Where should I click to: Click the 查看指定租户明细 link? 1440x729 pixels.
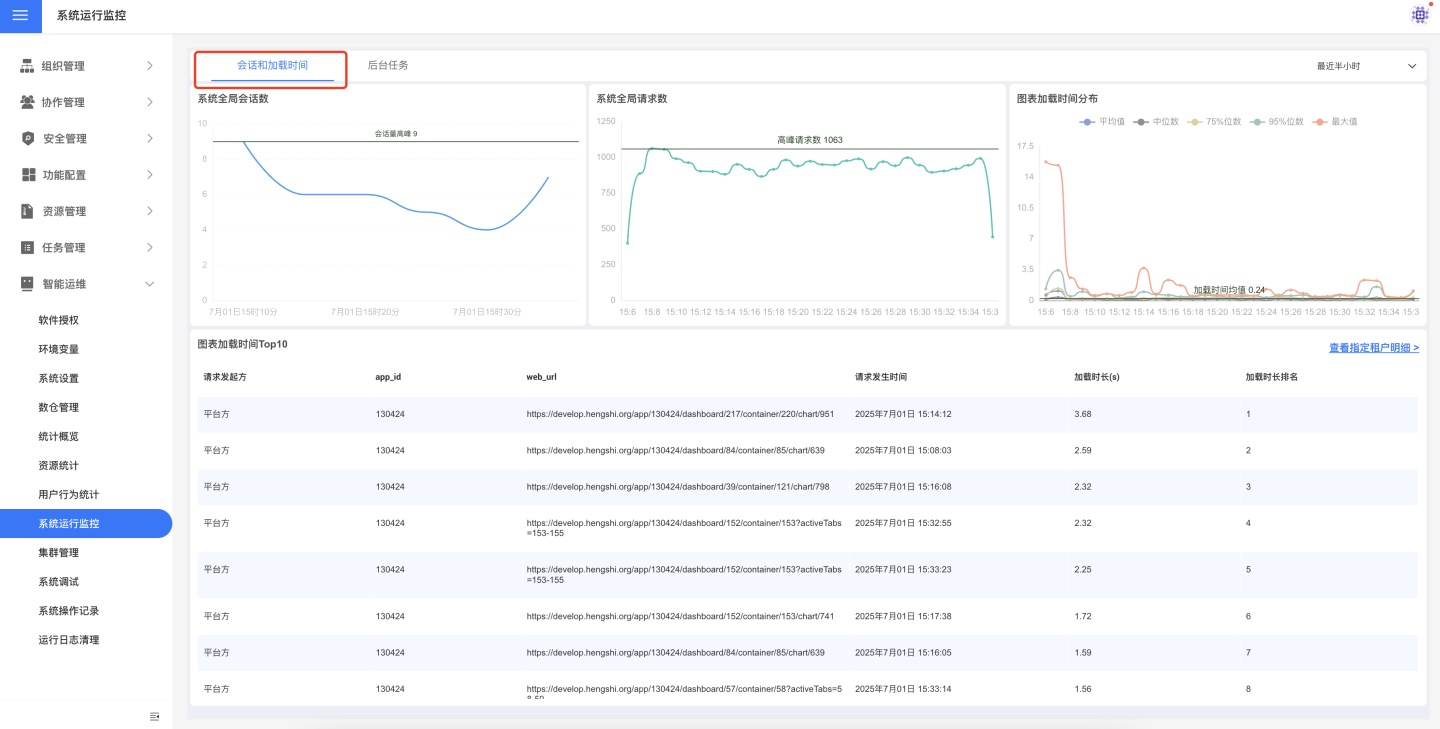pos(1373,348)
